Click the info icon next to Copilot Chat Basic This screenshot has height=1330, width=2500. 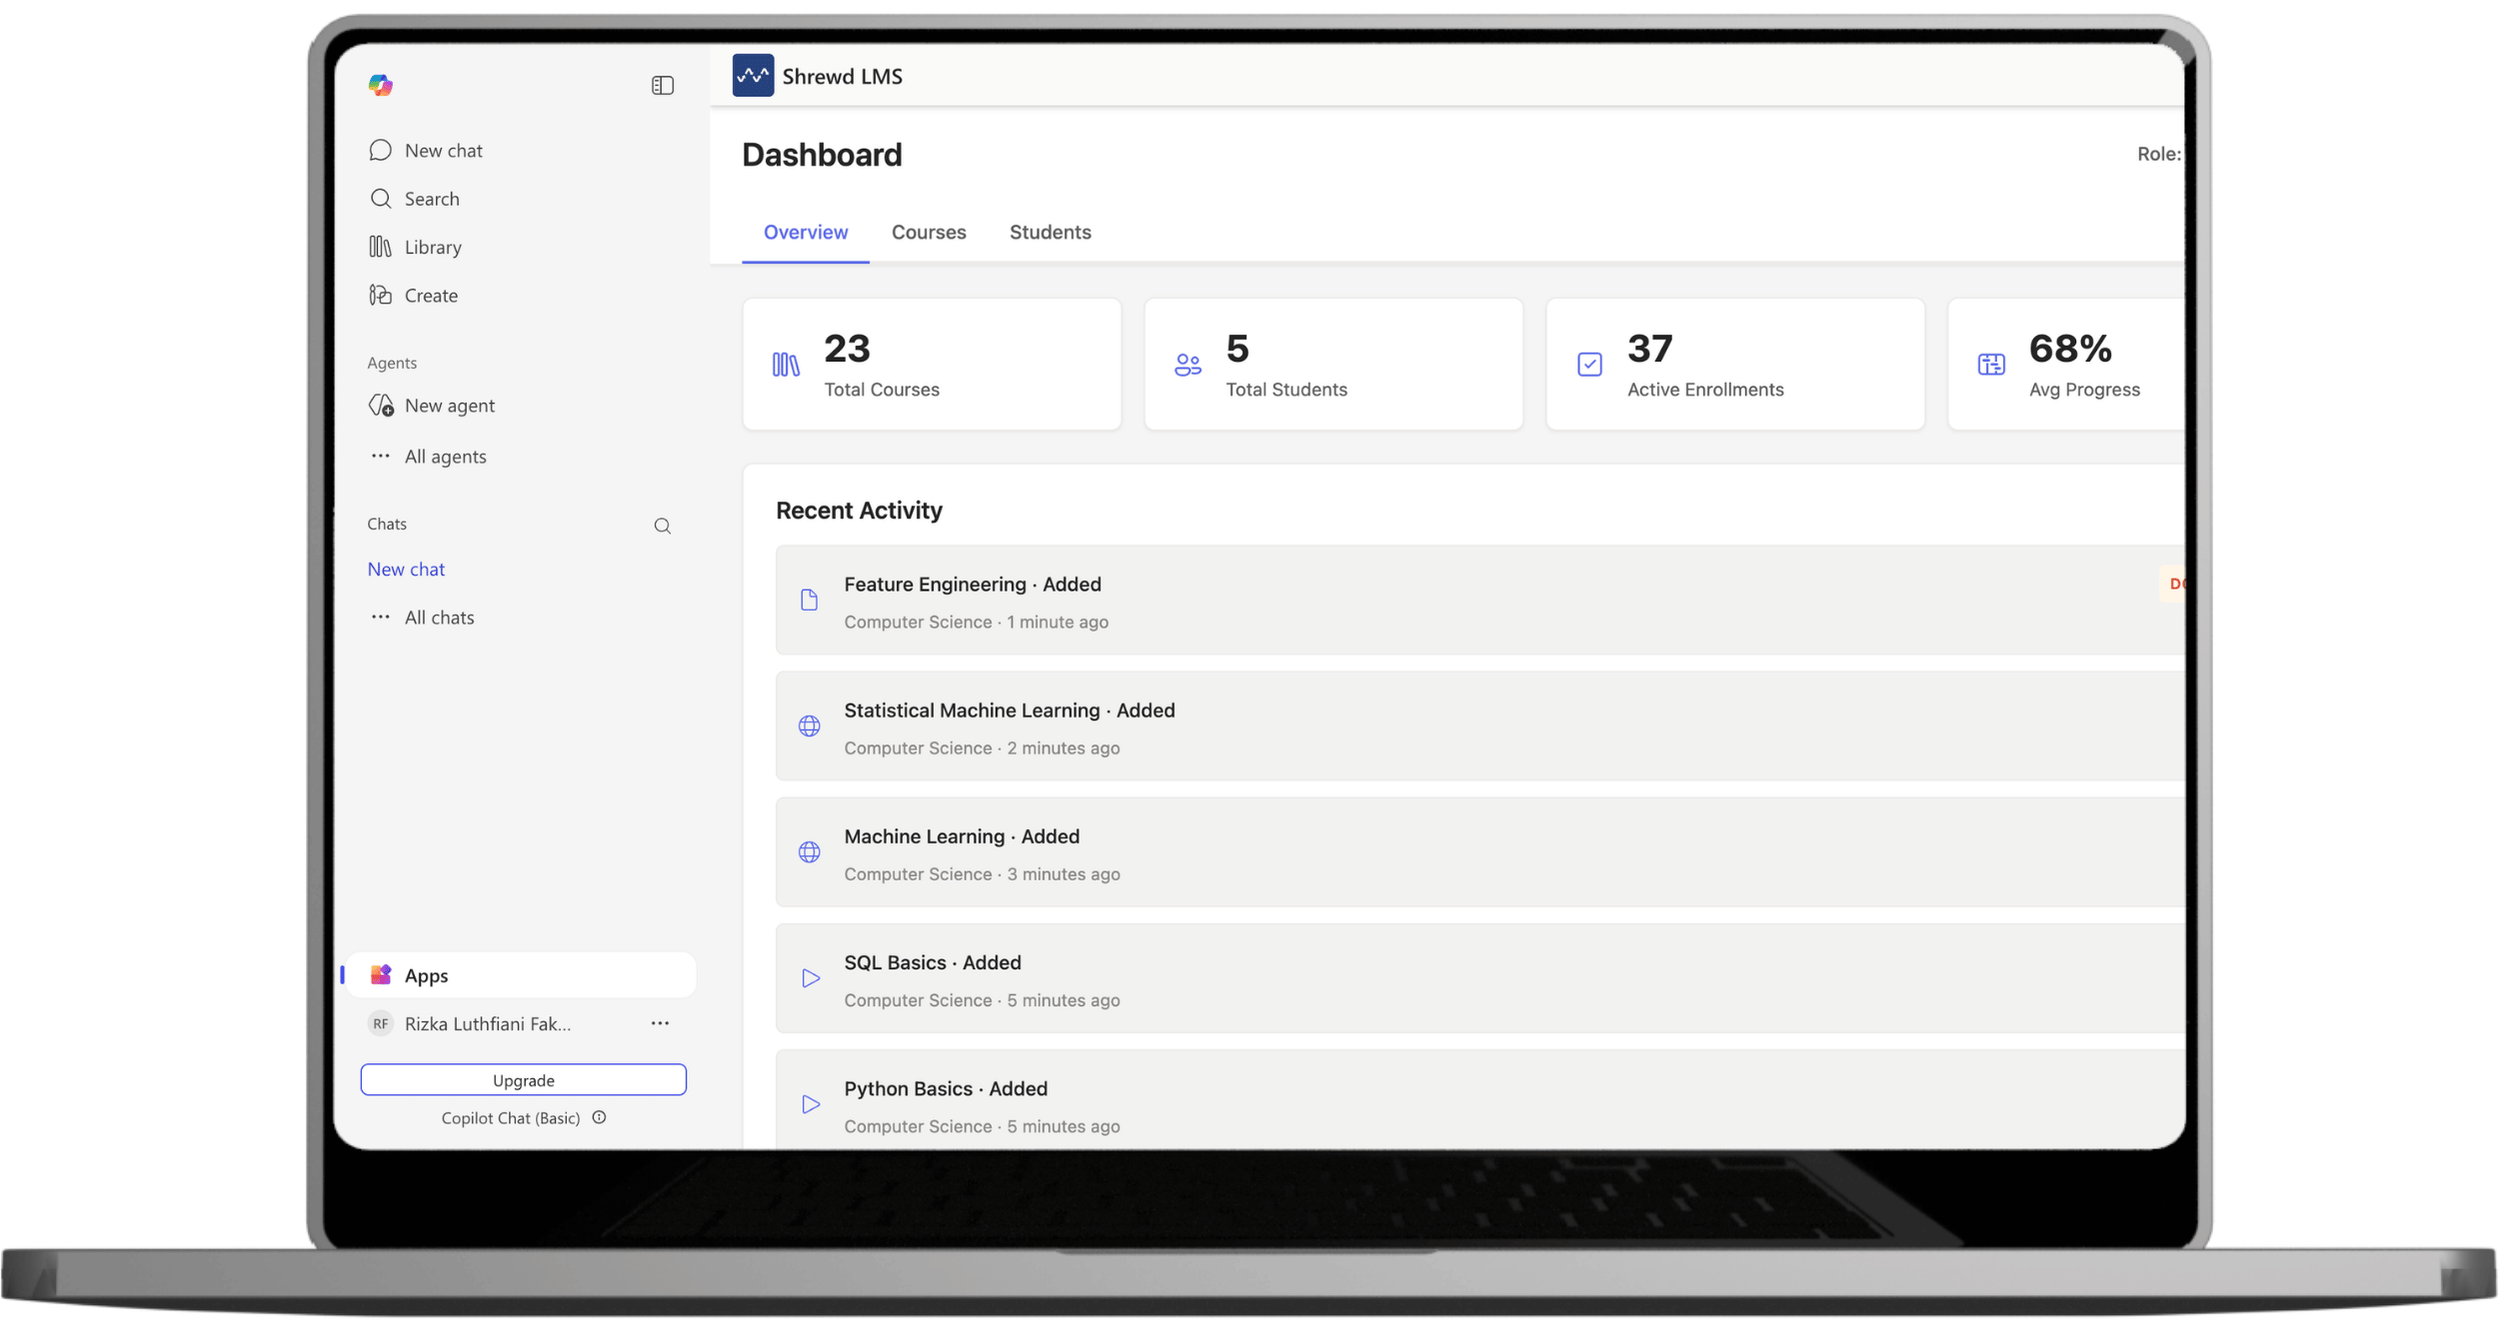(x=598, y=1117)
